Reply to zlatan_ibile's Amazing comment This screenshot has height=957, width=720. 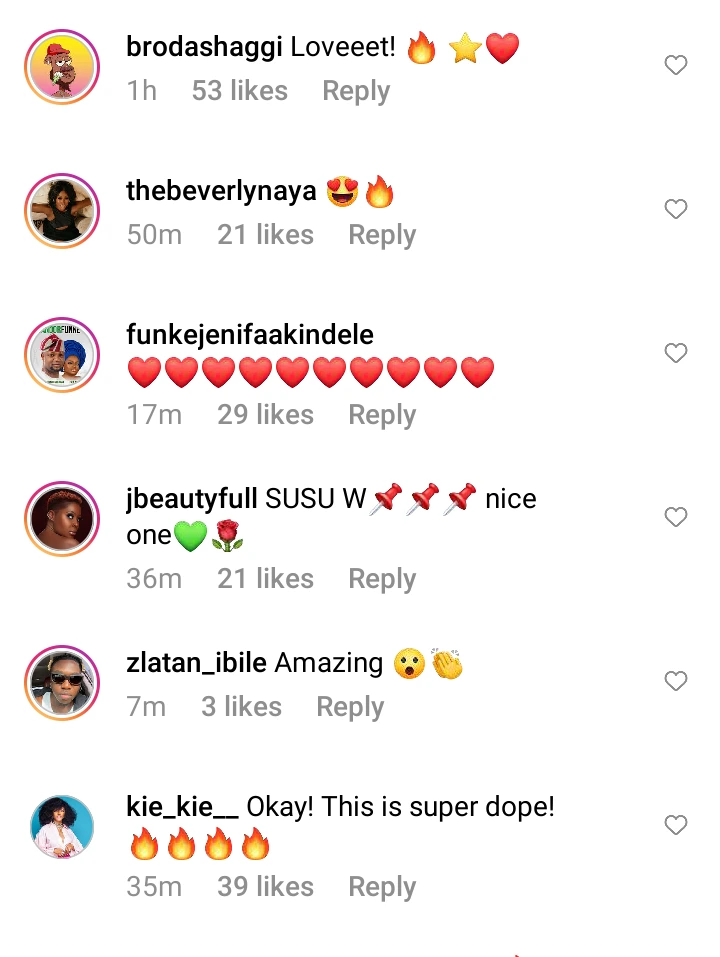click(x=350, y=707)
